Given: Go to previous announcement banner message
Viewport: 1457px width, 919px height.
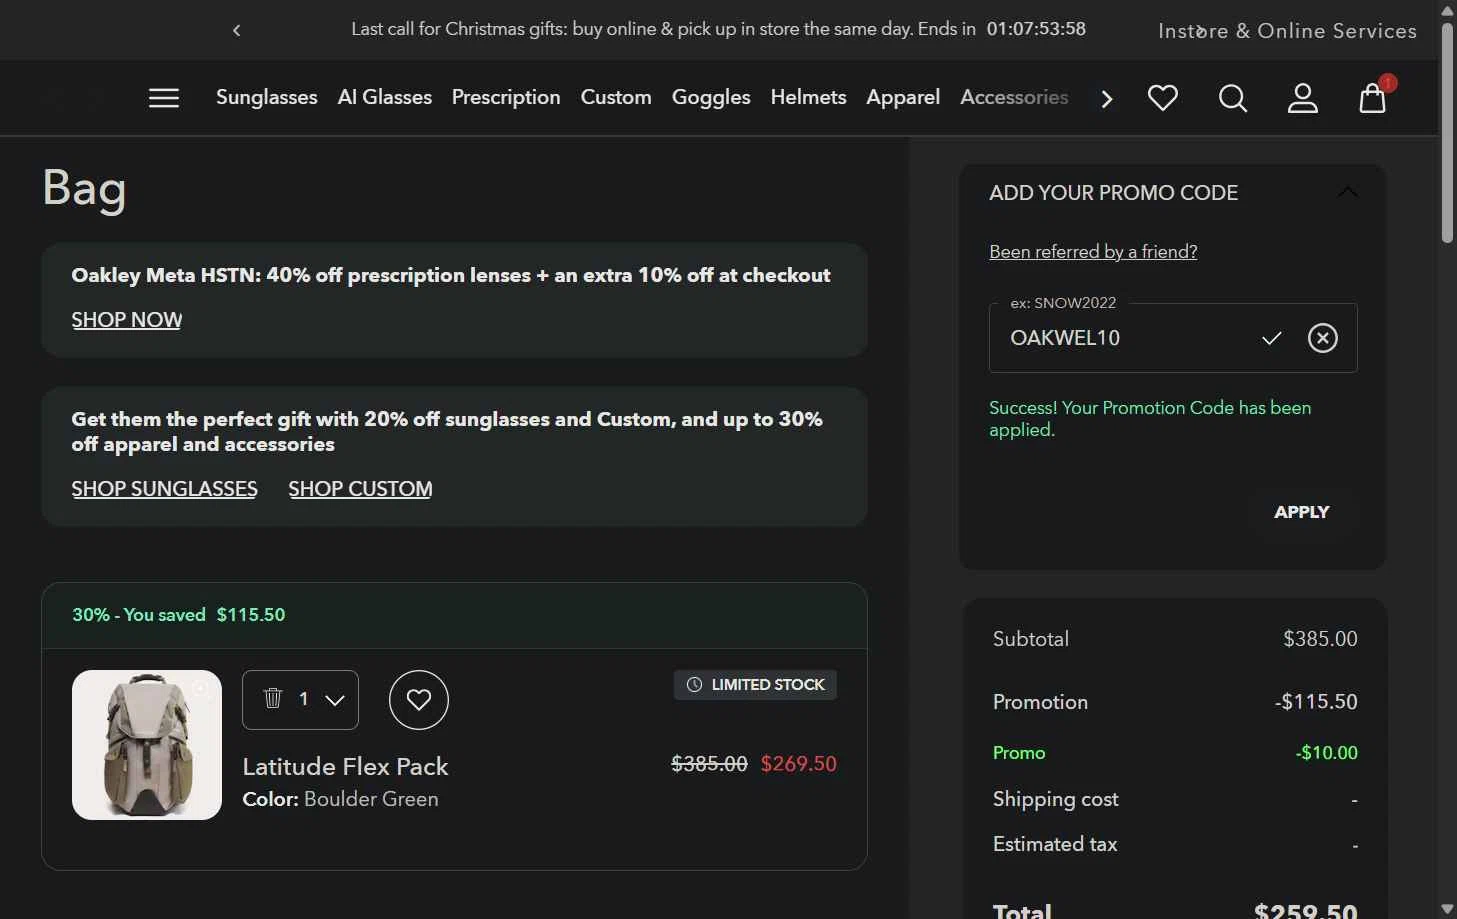Looking at the screenshot, I should click(x=237, y=30).
